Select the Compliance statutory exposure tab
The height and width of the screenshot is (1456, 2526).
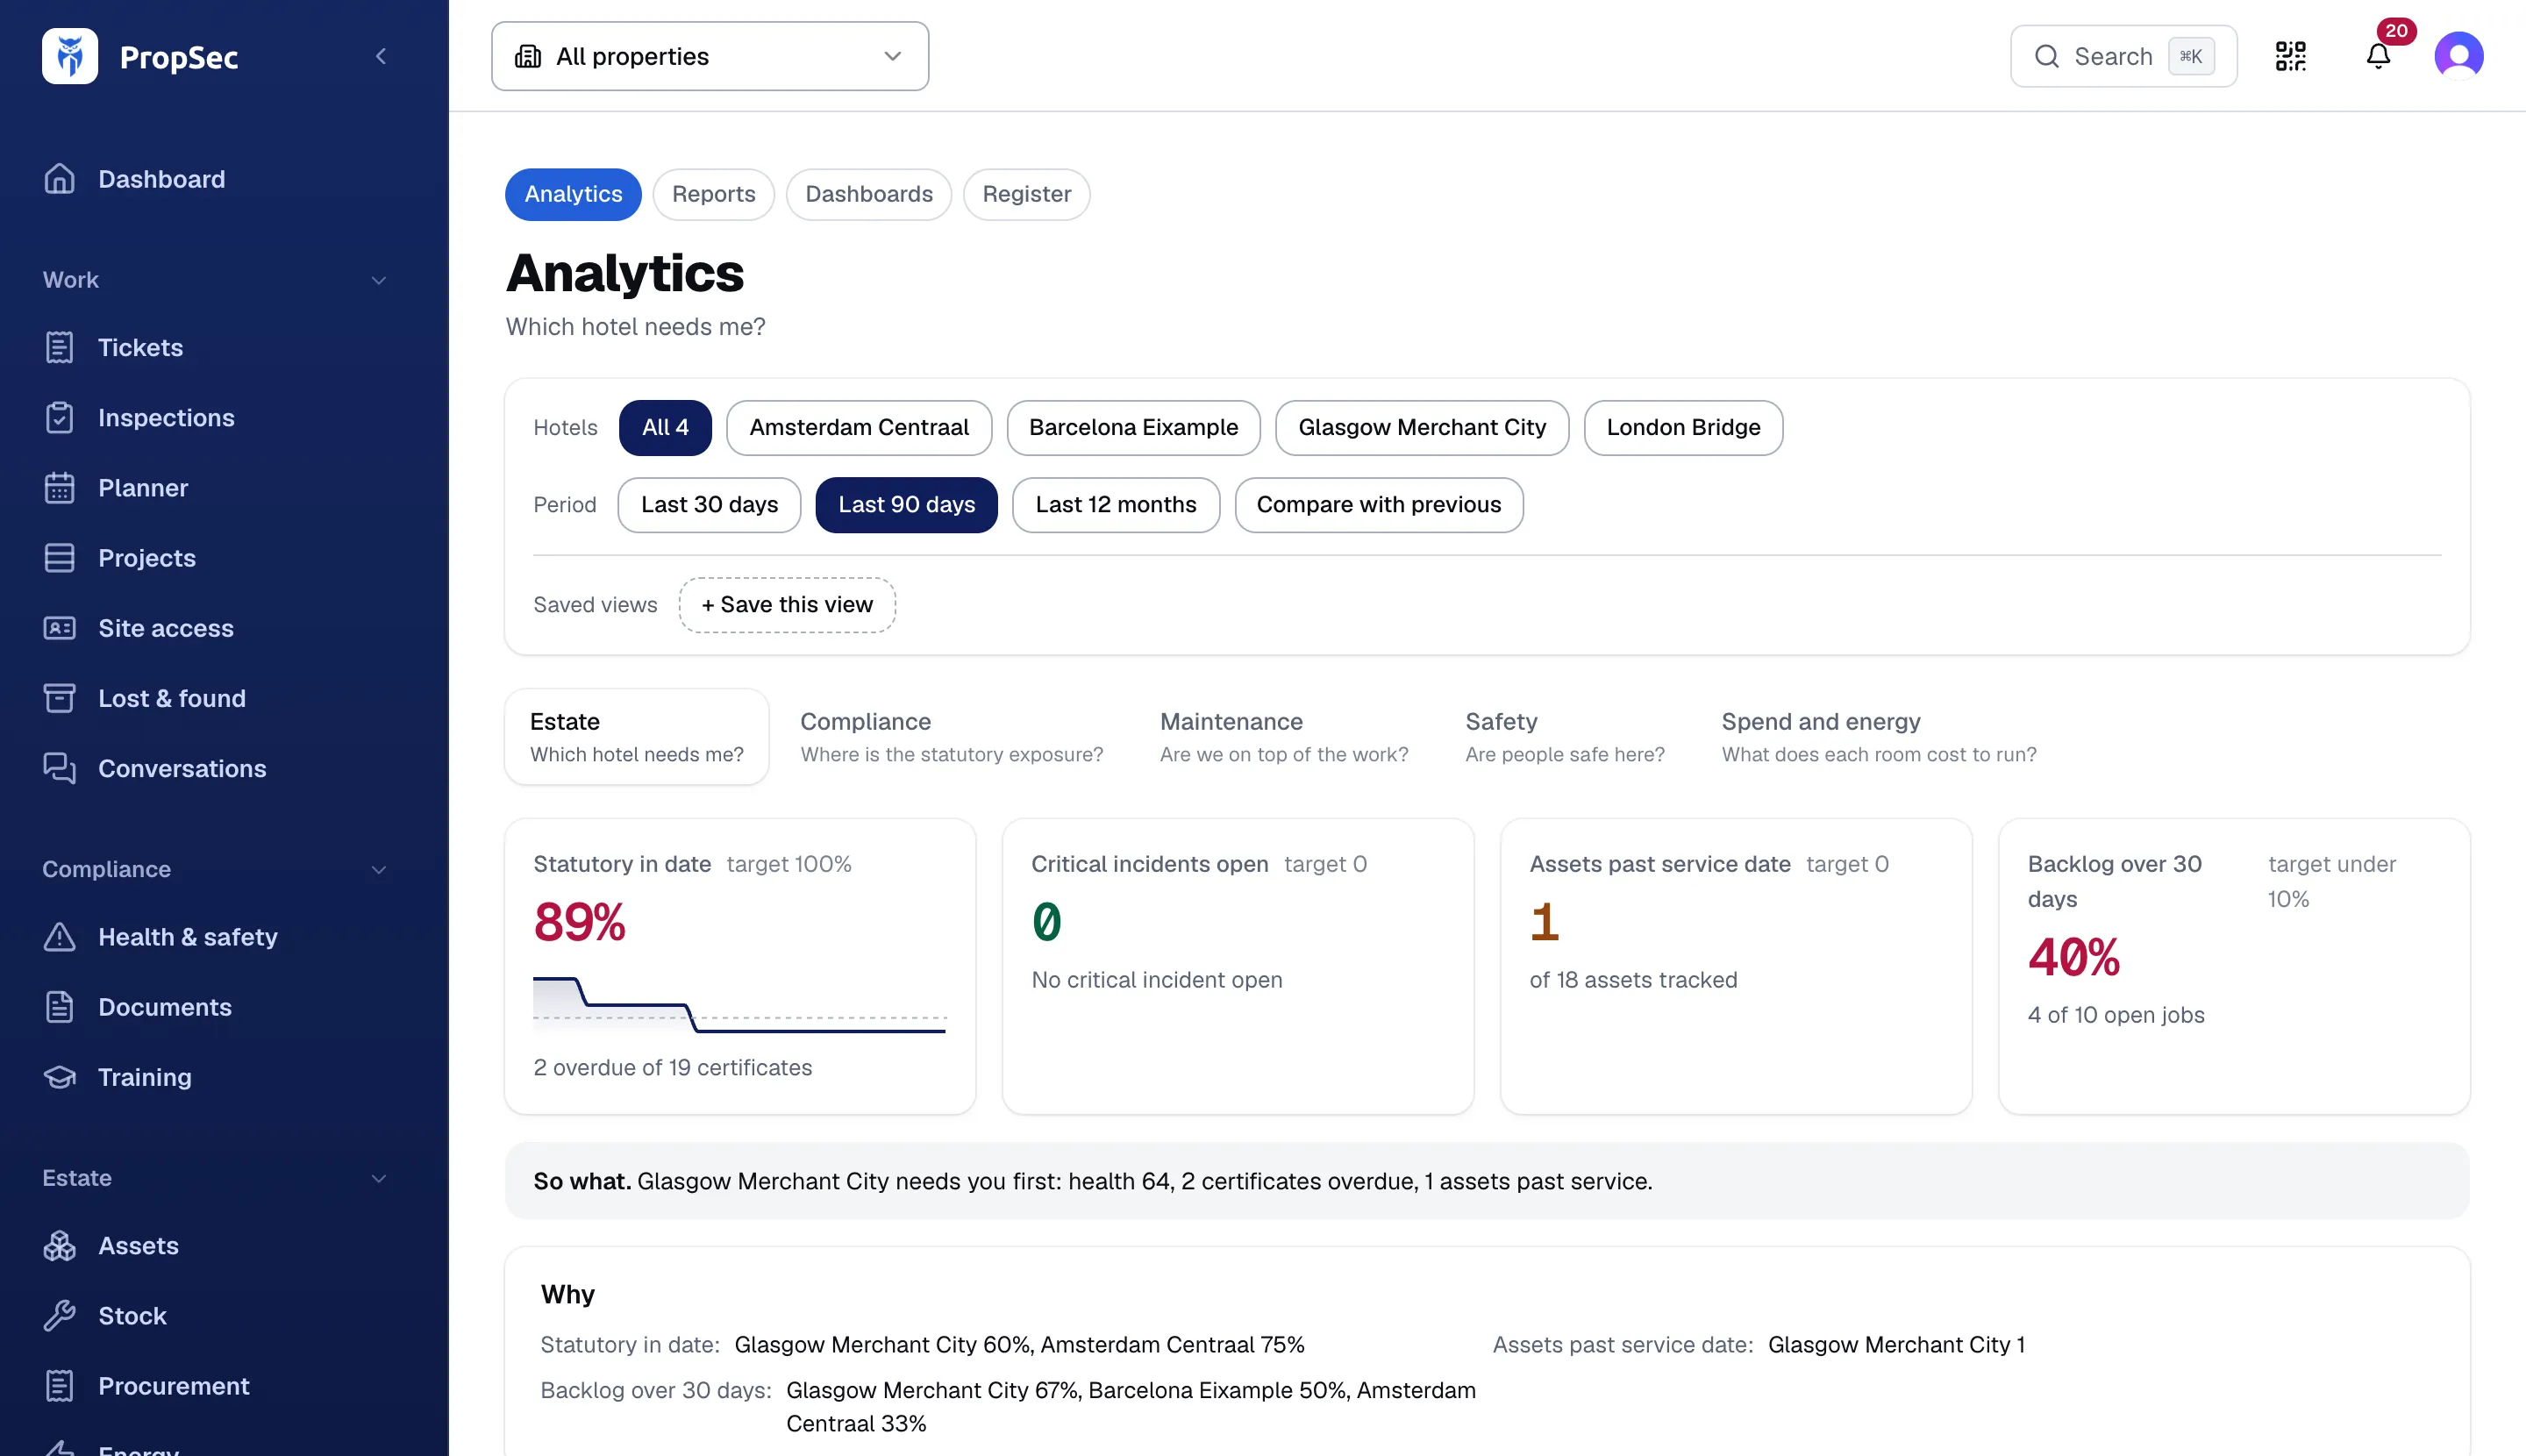(952, 736)
